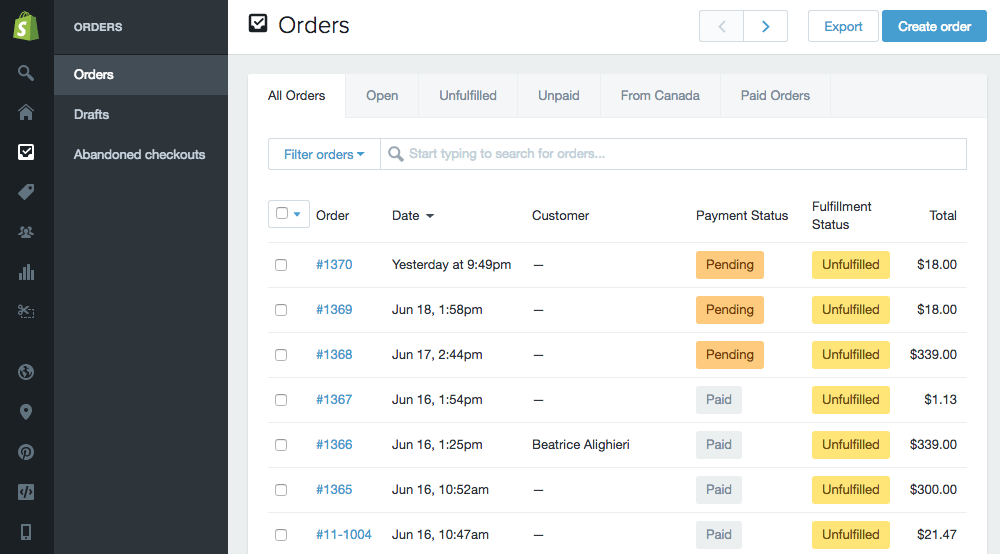Switch to the Unfulfilled tab
This screenshot has width=1000, height=554.
[467, 96]
